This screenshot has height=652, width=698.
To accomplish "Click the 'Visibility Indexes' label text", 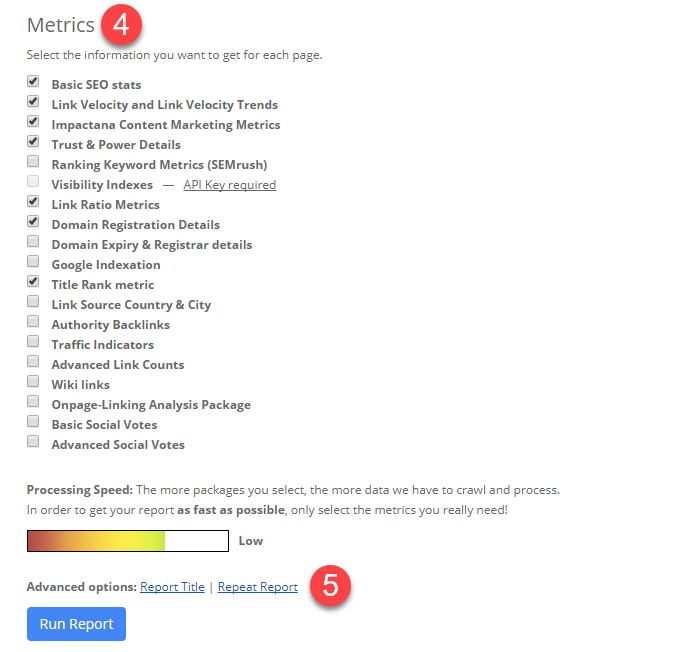I will tap(102, 185).
